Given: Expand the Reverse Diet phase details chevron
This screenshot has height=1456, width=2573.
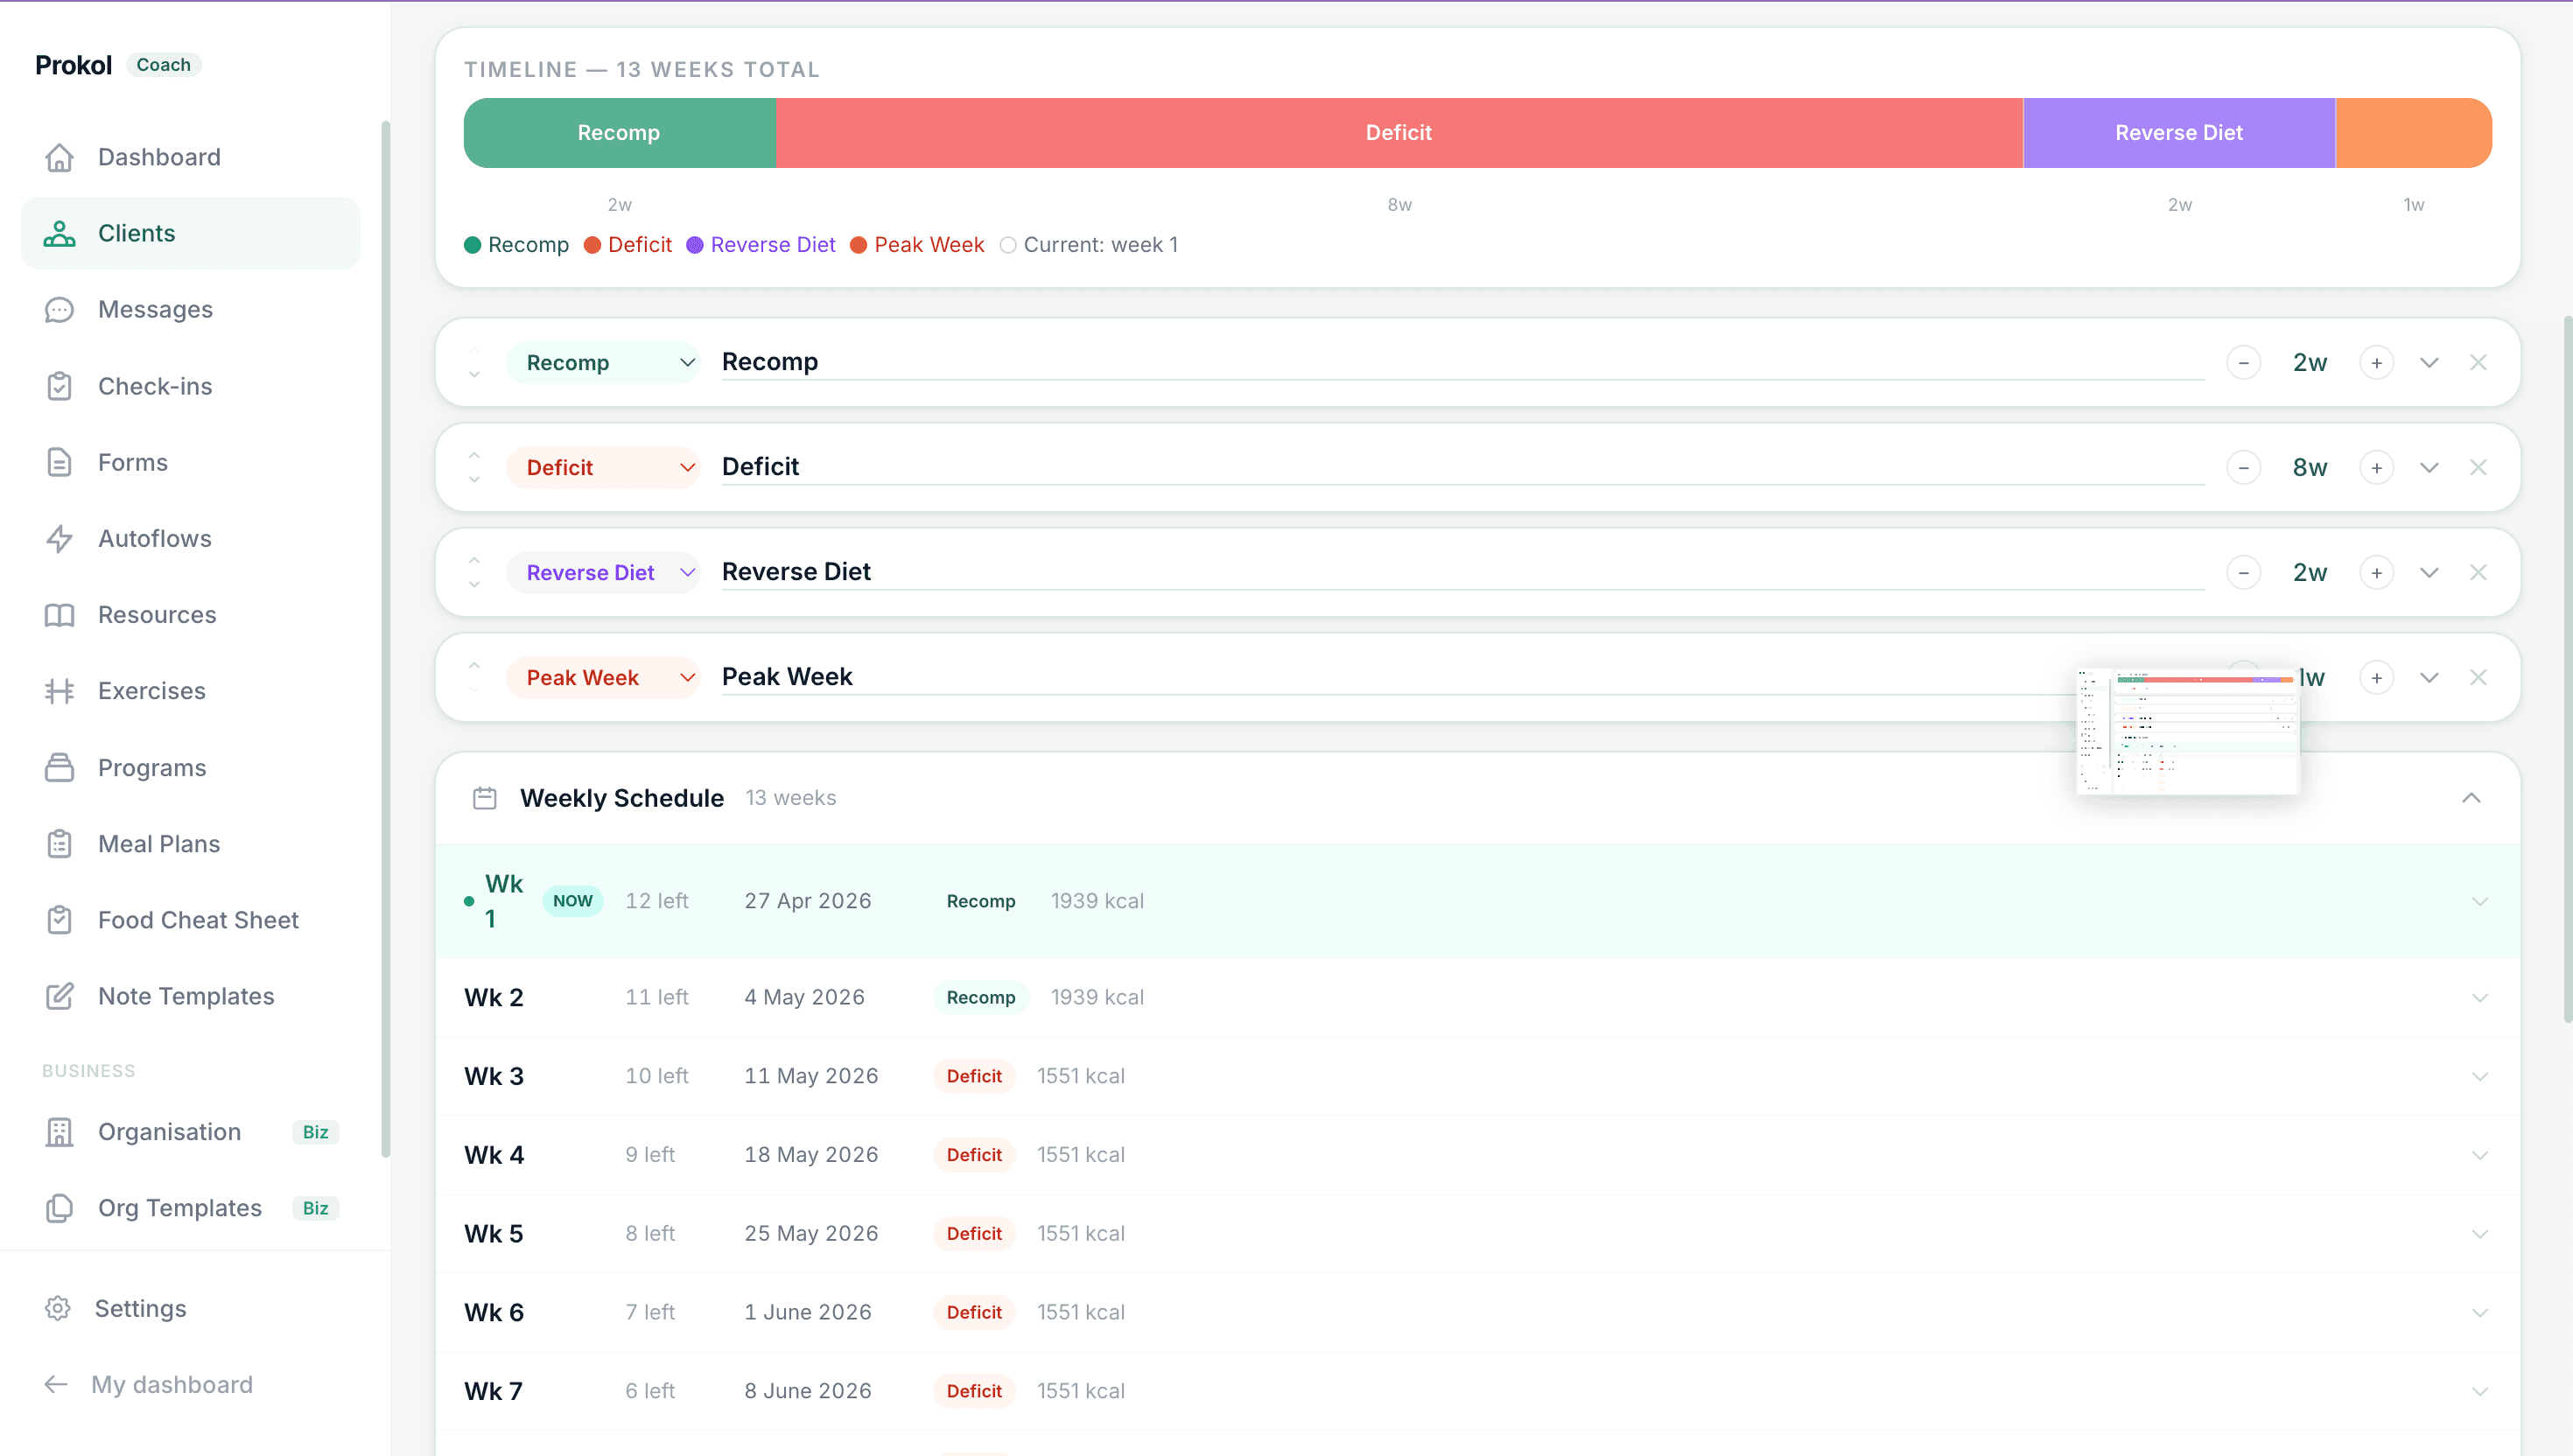Looking at the screenshot, I should (2429, 572).
